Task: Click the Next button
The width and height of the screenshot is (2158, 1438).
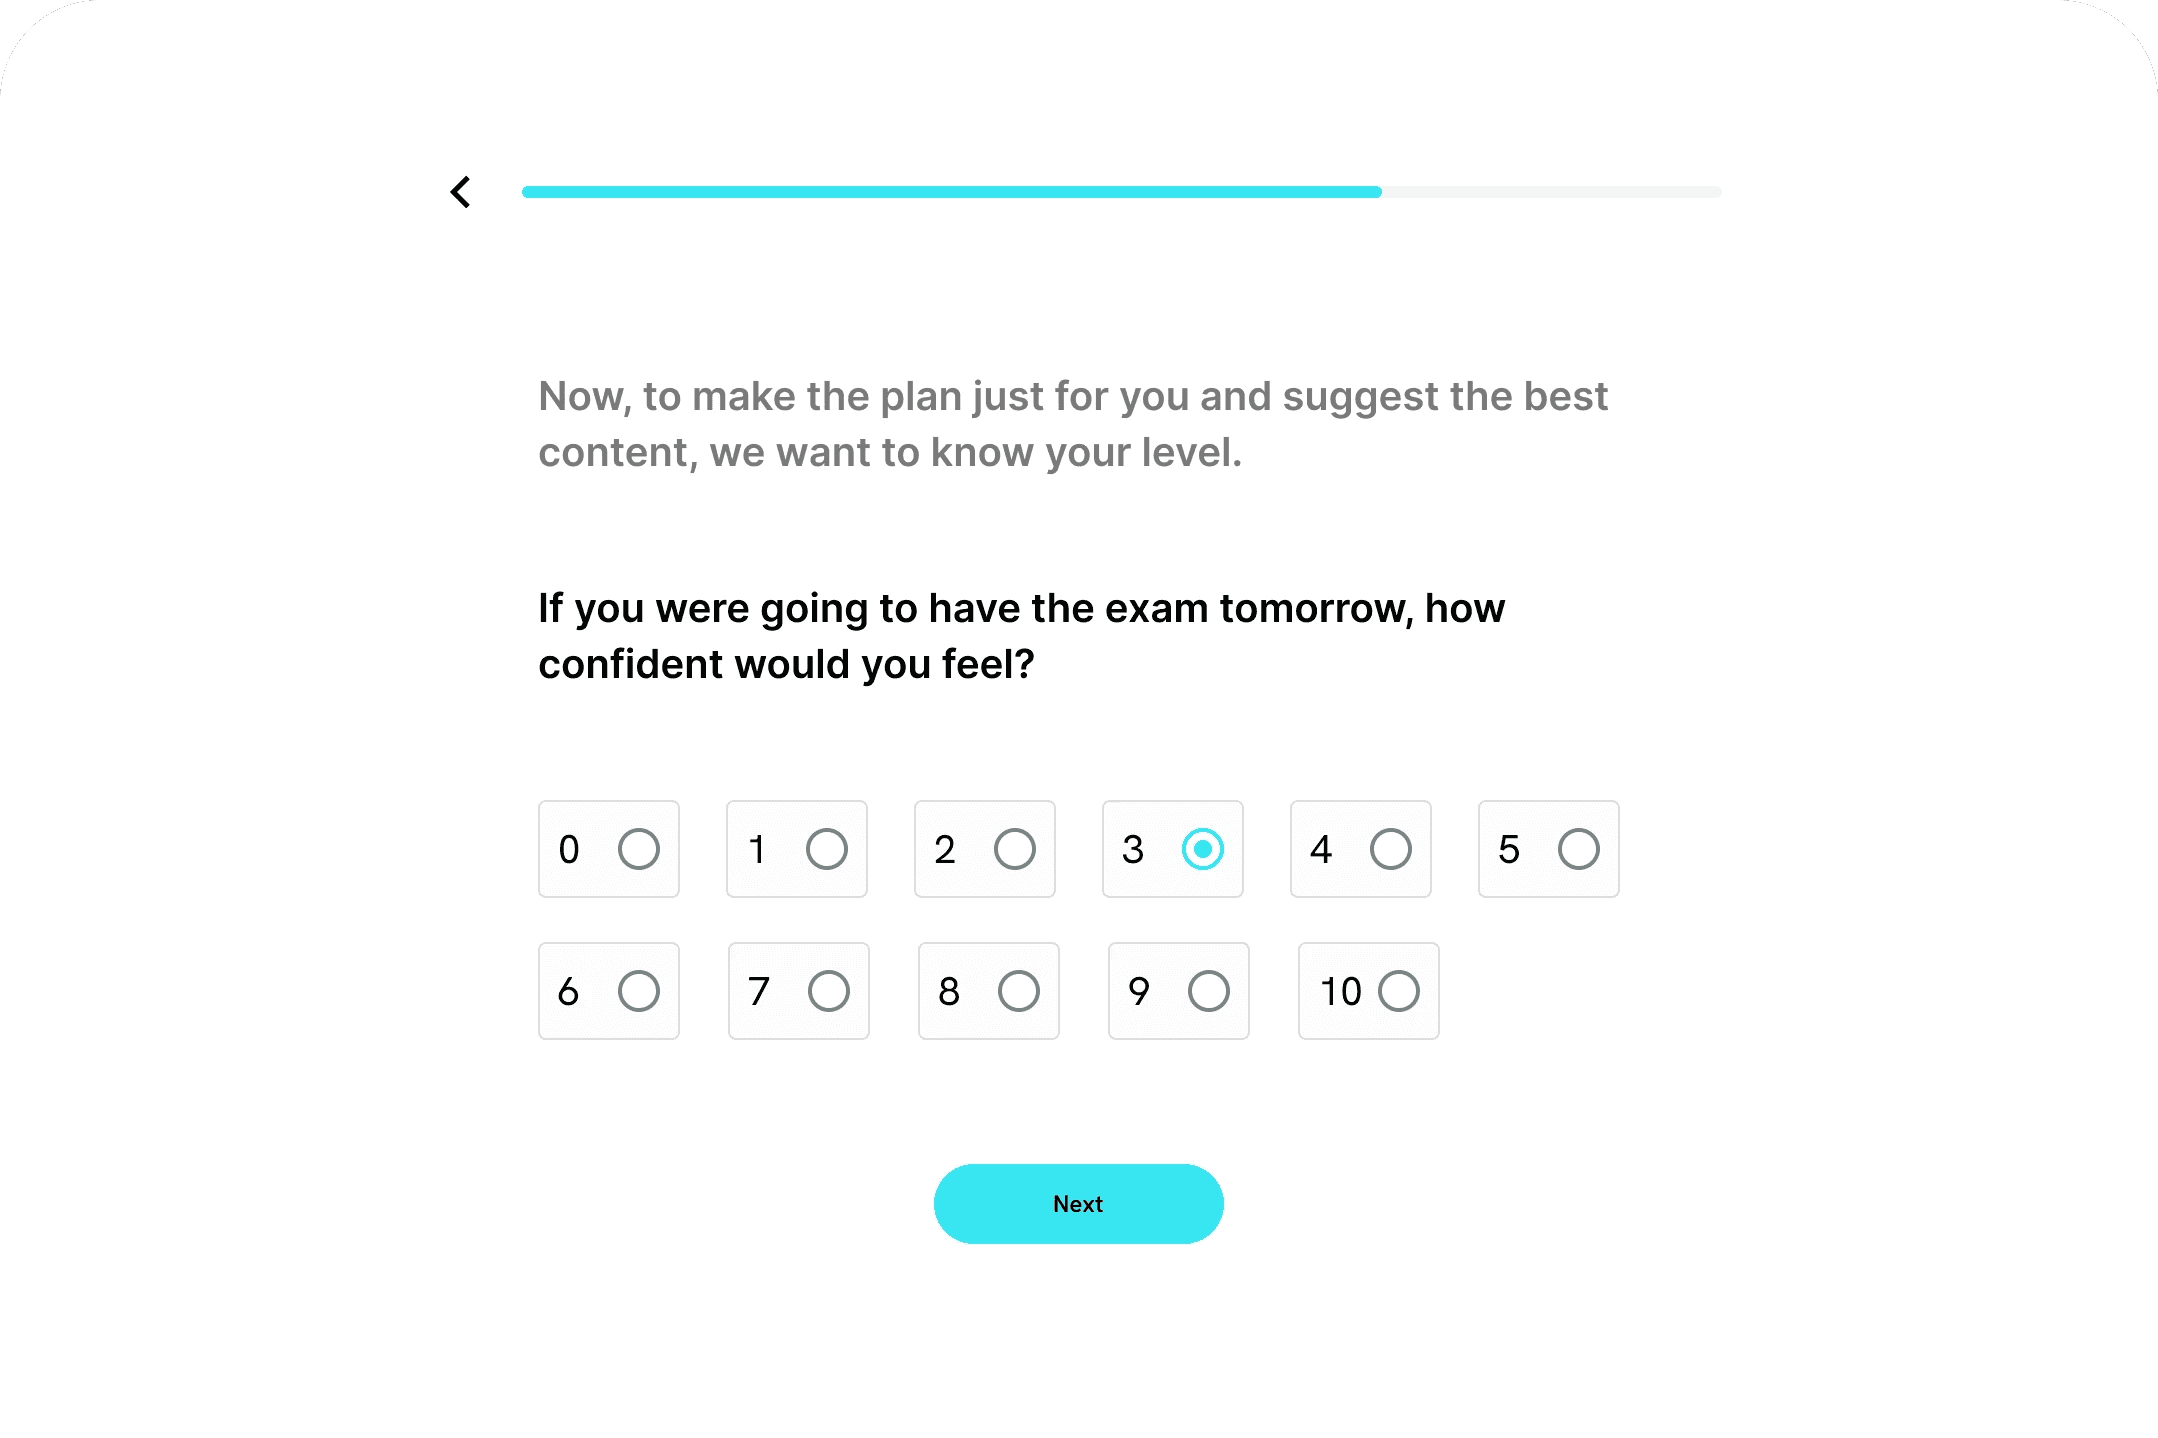Action: (1078, 1204)
